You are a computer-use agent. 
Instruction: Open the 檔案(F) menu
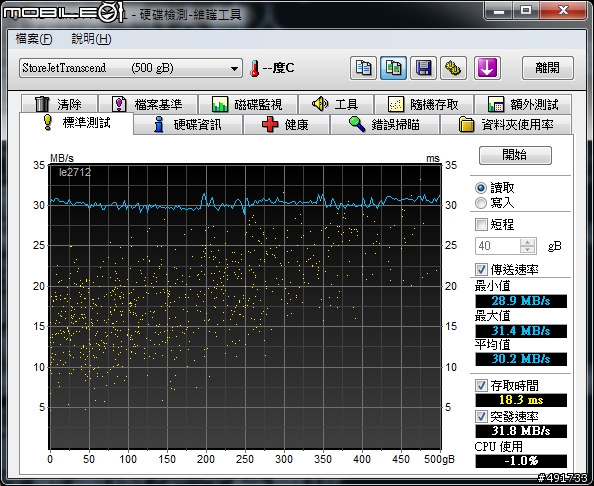34,39
